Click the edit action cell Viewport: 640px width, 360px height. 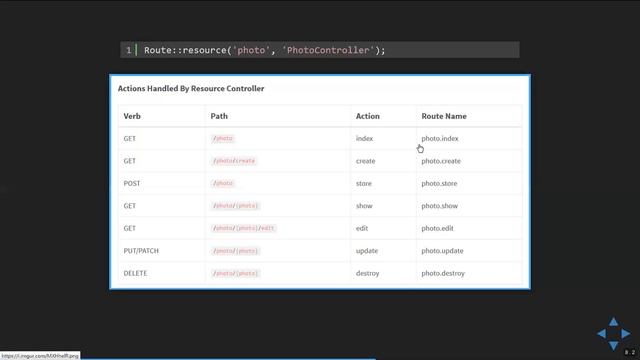point(362,228)
